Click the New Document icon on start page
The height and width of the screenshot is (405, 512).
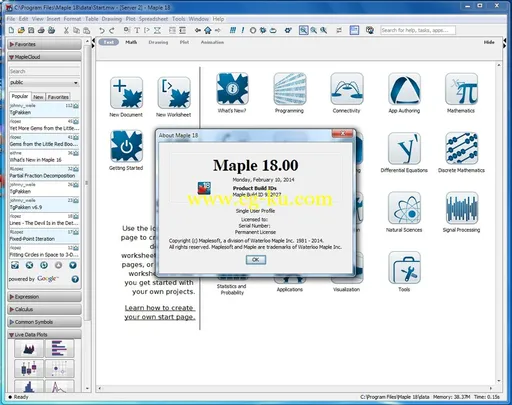[x=126, y=93]
